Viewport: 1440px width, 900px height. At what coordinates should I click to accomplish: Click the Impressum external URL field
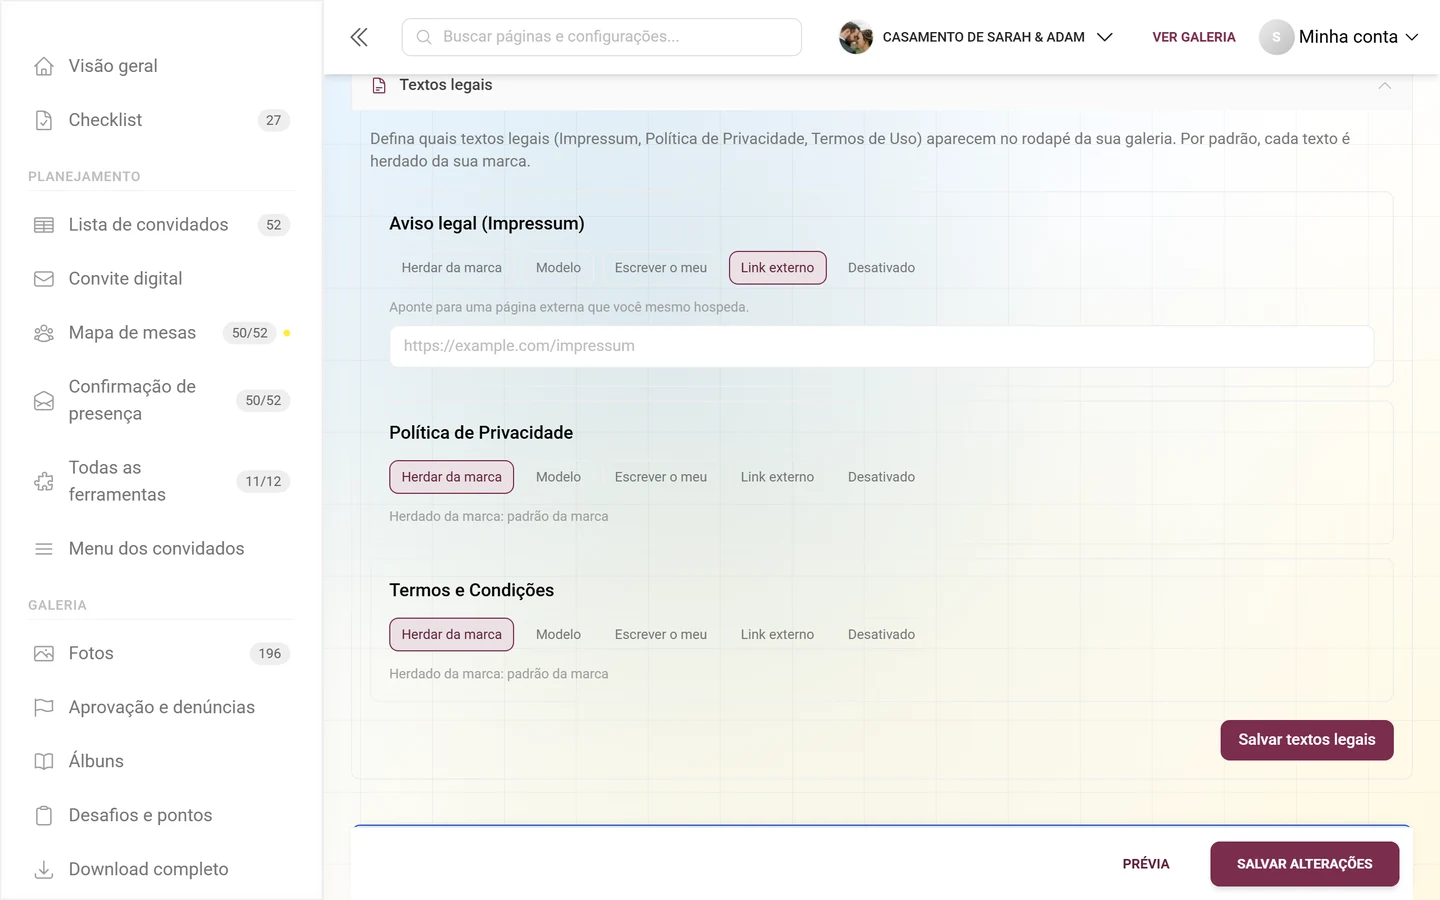pyautogui.click(x=882, y=346)
